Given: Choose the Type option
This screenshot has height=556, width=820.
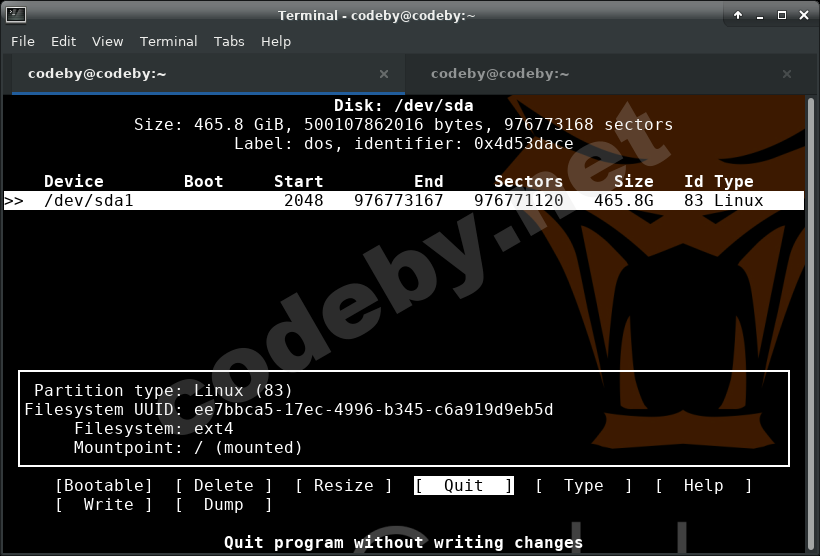Looking at the screenshot, I should click(584, 485).
